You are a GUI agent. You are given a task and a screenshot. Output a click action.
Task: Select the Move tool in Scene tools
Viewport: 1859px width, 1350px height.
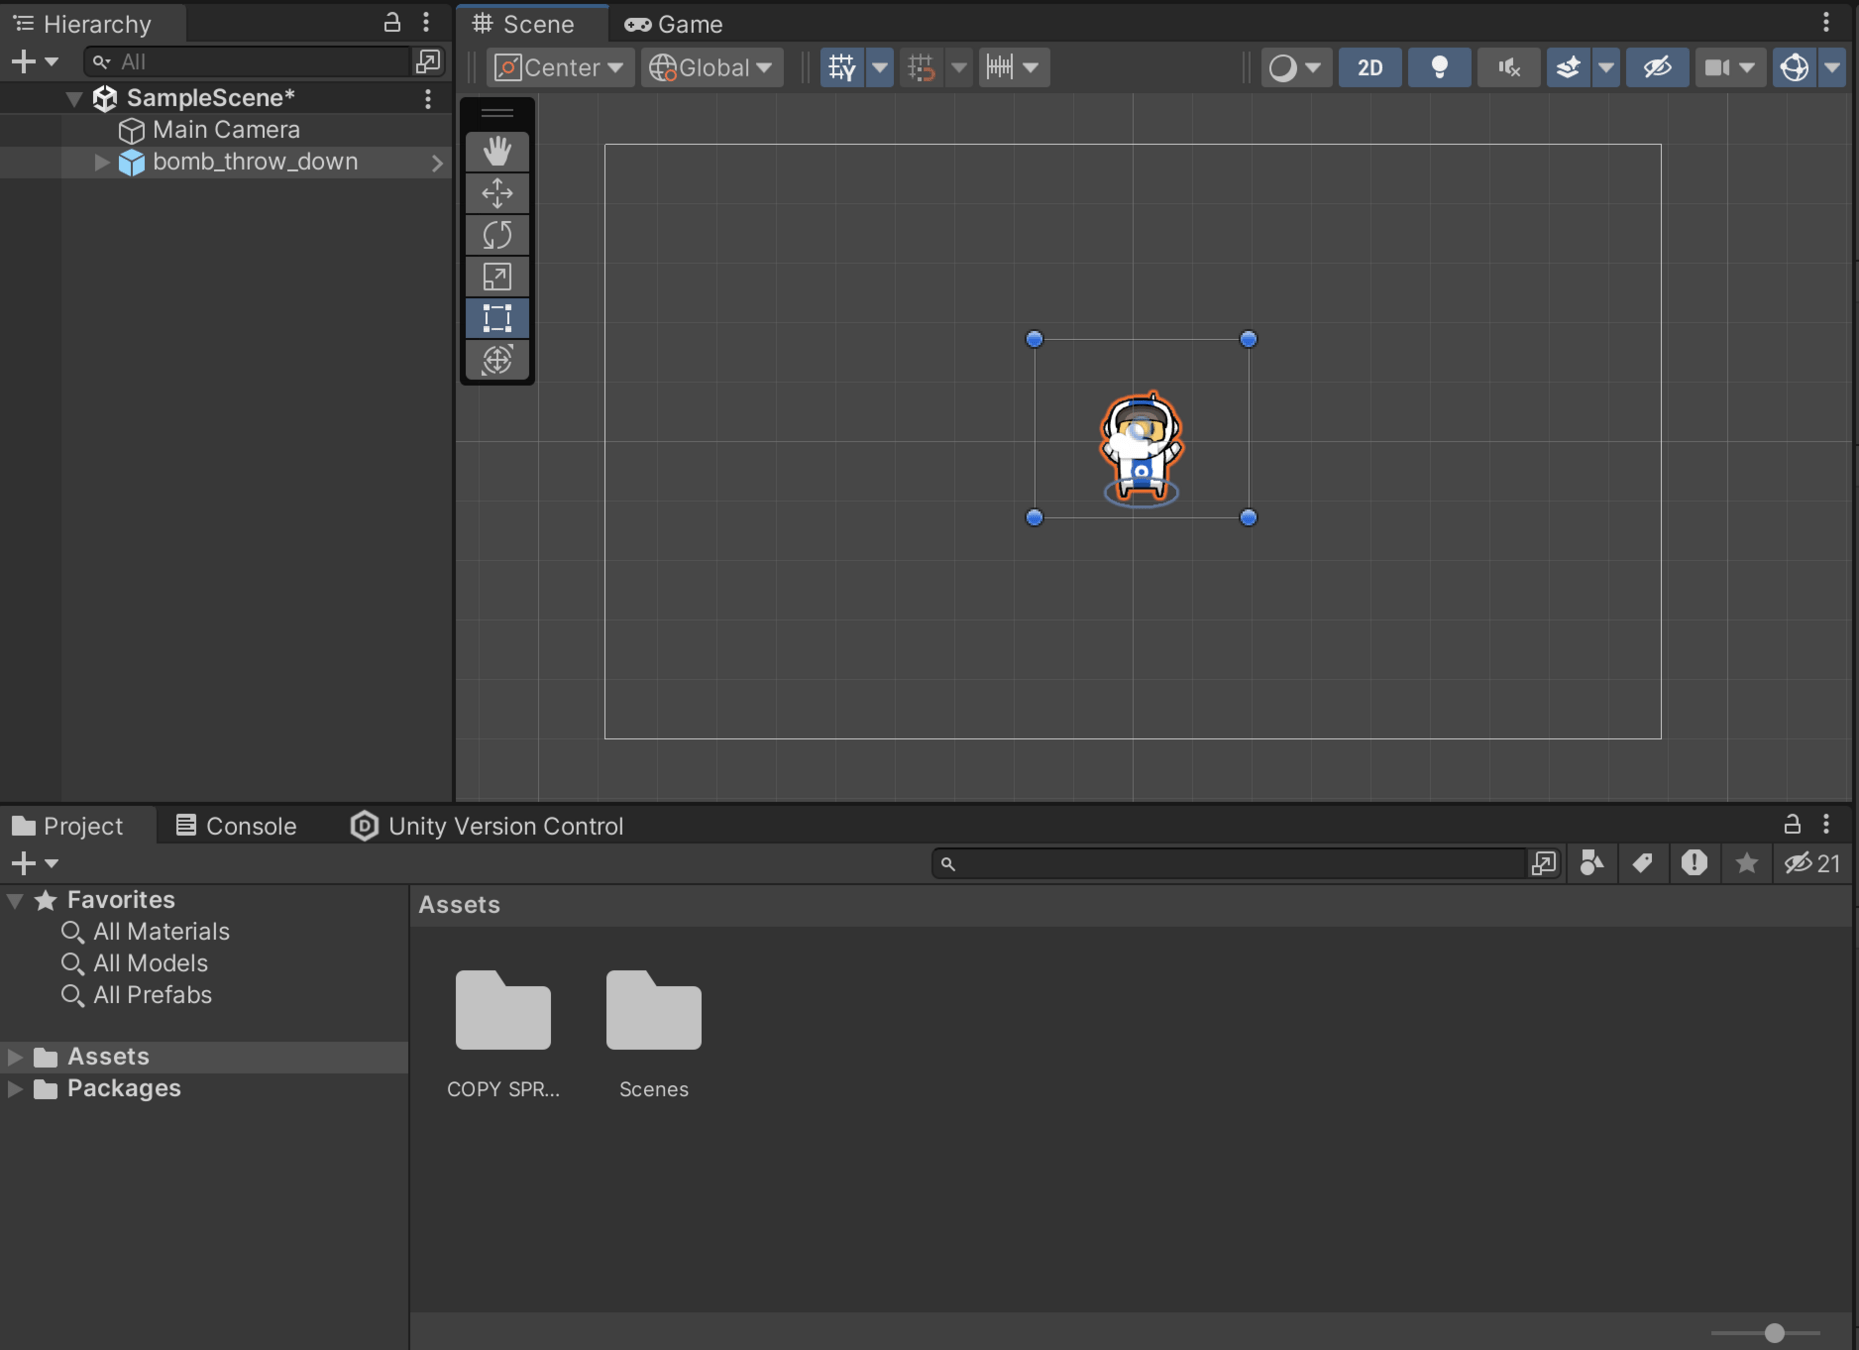point(497,193)
